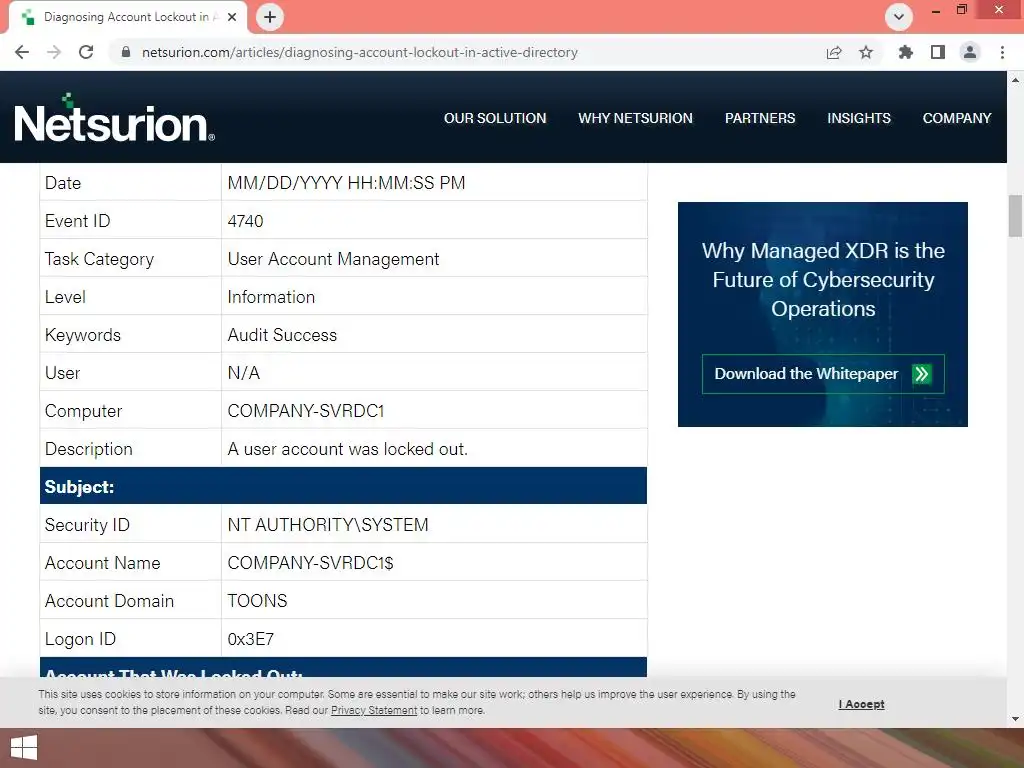This screenshot has width=1024, height=768.
Task: Select NT AUTHORITY\SYSTEM security ID
Action: (328, 525)
